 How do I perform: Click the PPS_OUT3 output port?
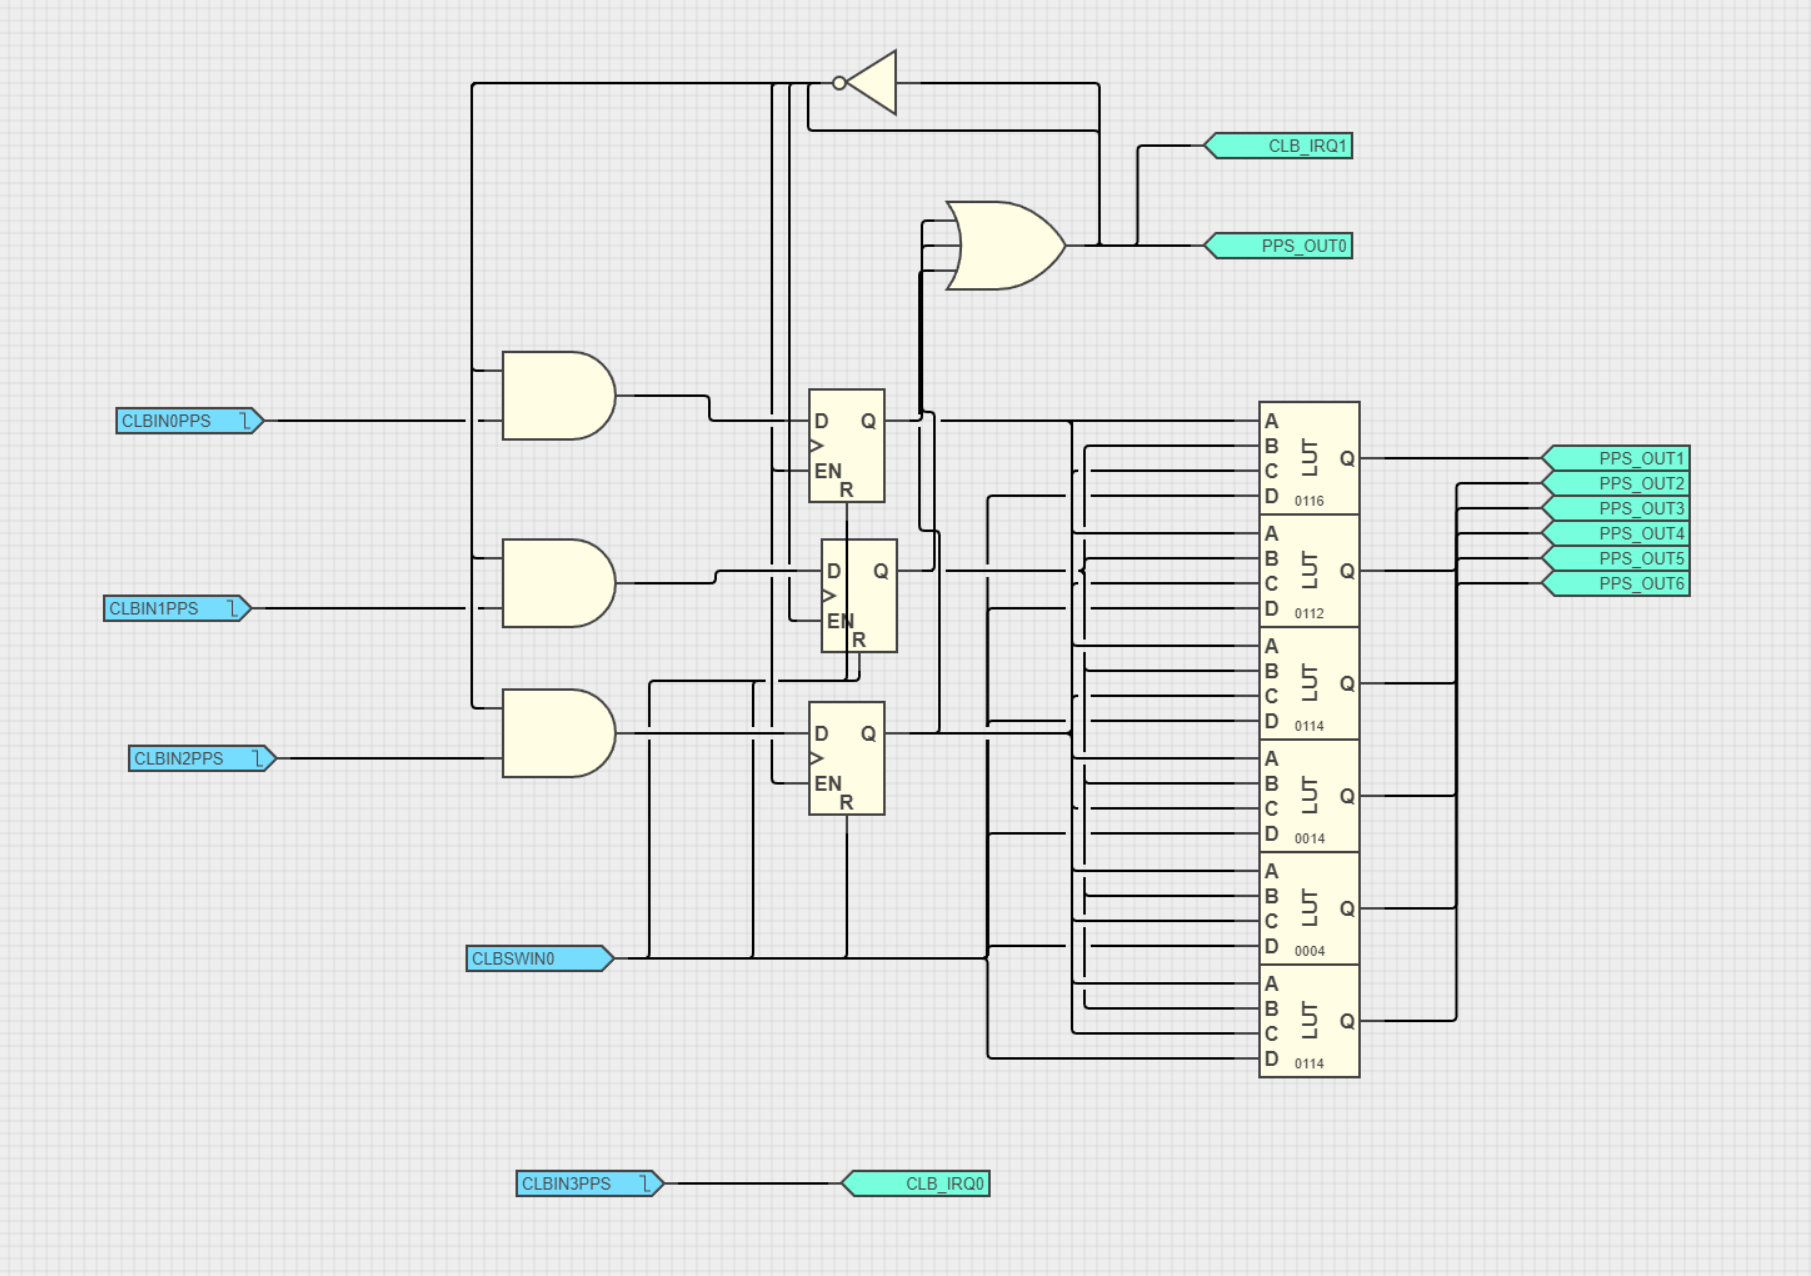point(1616,508)
